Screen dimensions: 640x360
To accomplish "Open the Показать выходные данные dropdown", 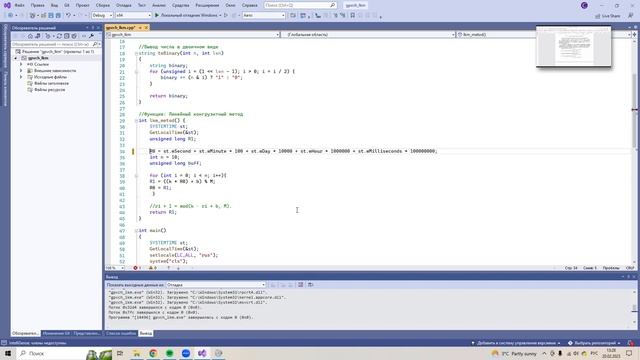I will click(216, 285).
